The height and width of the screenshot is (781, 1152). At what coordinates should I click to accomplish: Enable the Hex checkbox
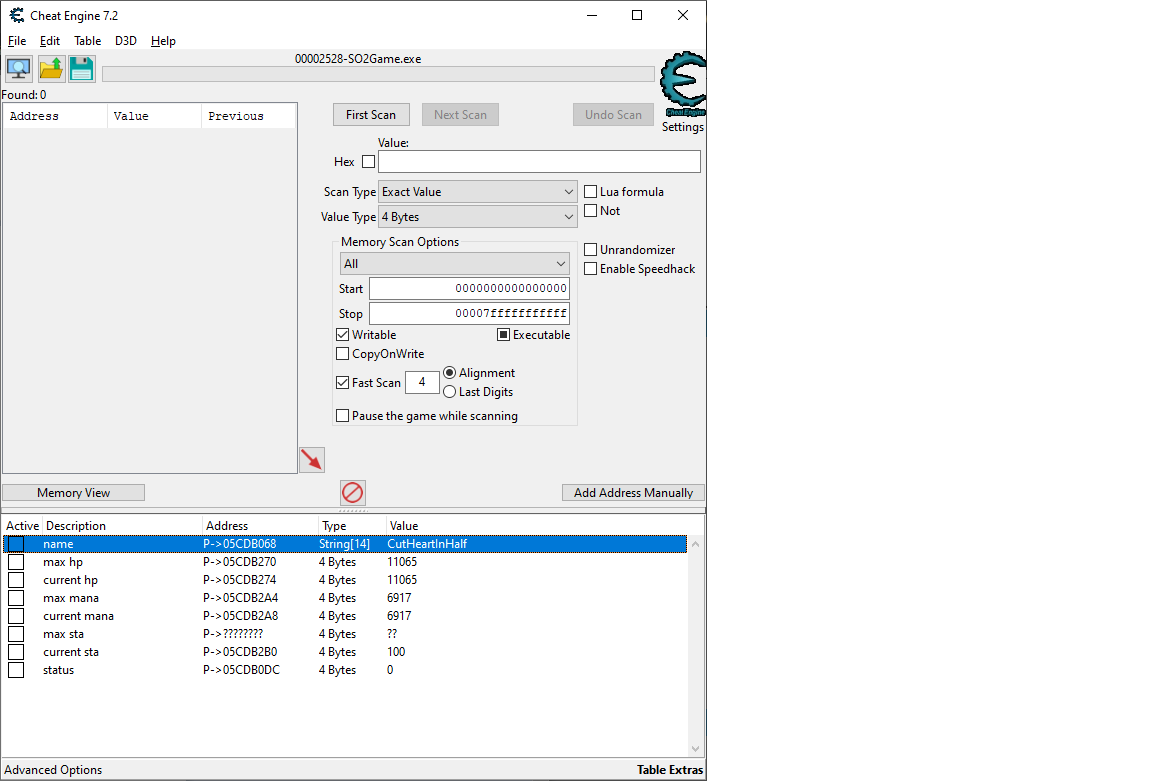368,162
